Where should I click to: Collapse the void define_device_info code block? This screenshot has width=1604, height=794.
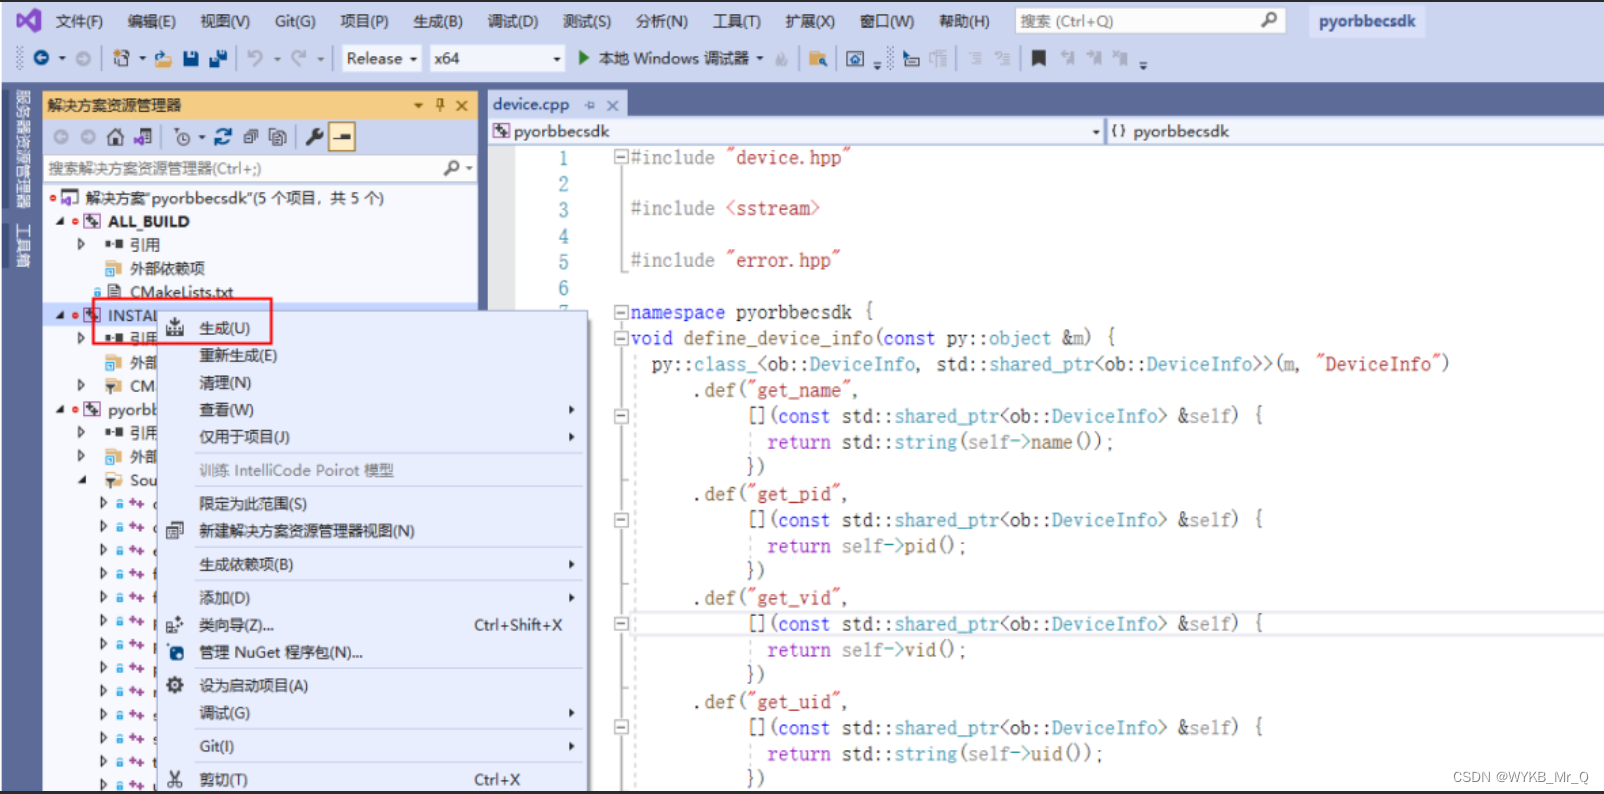point(621,338)
